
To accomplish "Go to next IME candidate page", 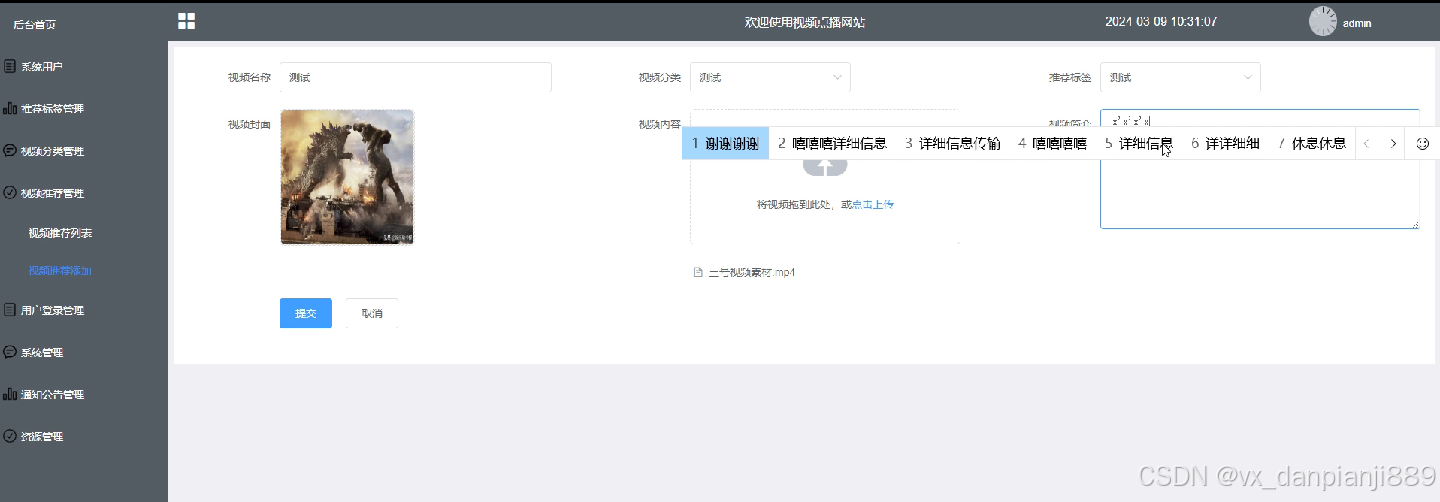I will pos(1393,143).
